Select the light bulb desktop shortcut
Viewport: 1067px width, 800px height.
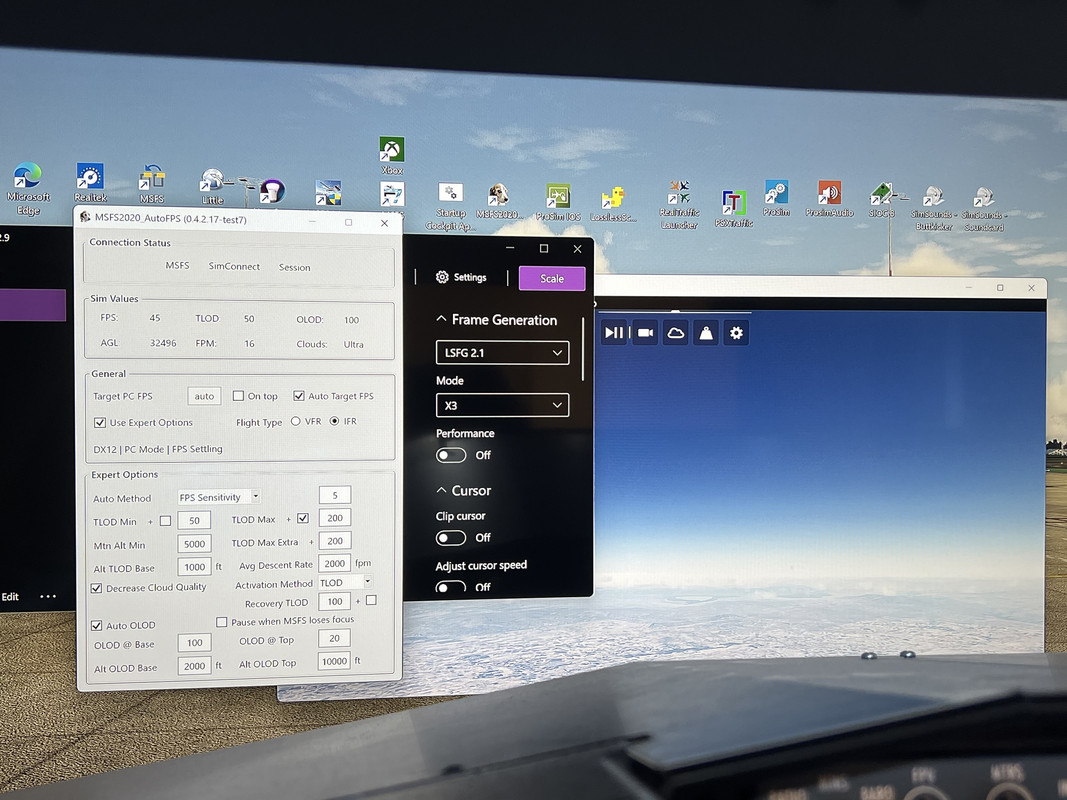272,191
